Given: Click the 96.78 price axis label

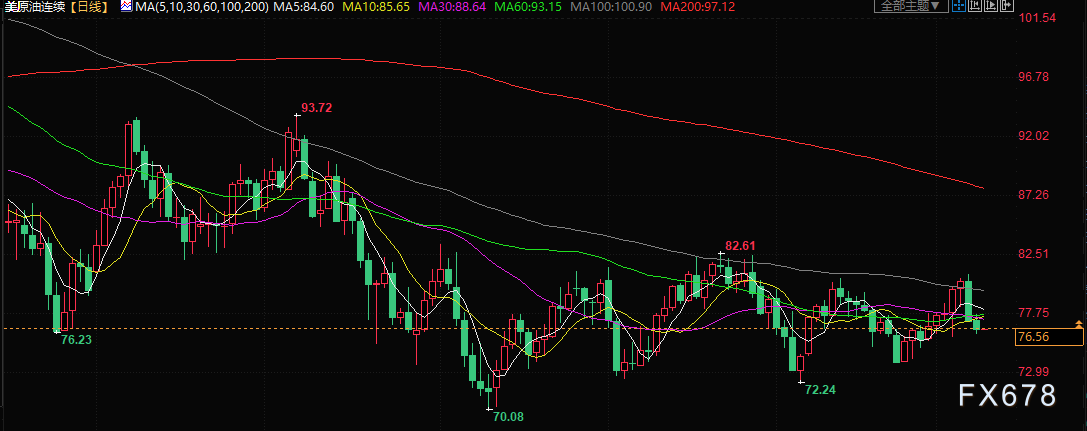Looking at the screenshot, I should [1035, 76].
